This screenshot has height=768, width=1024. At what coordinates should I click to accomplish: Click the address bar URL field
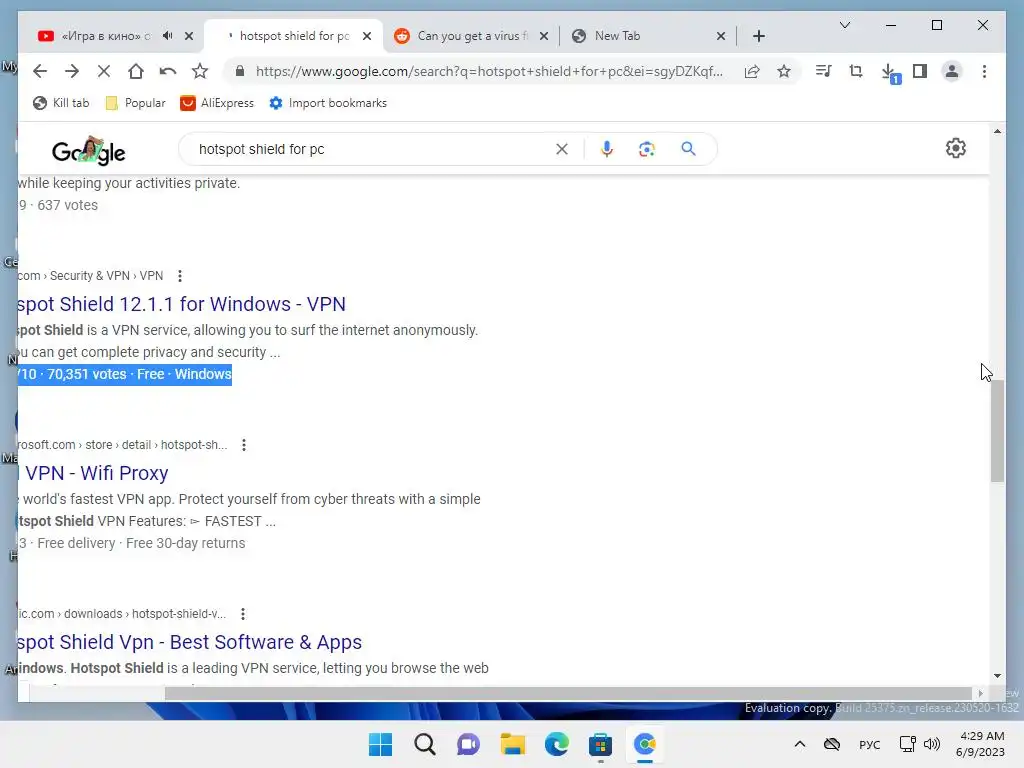click(x=489, y=71)
